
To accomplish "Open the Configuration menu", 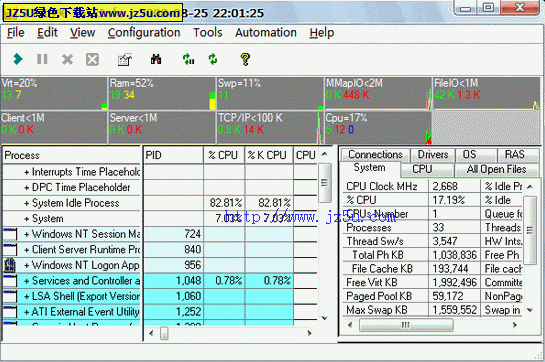I will coord(144,33).
